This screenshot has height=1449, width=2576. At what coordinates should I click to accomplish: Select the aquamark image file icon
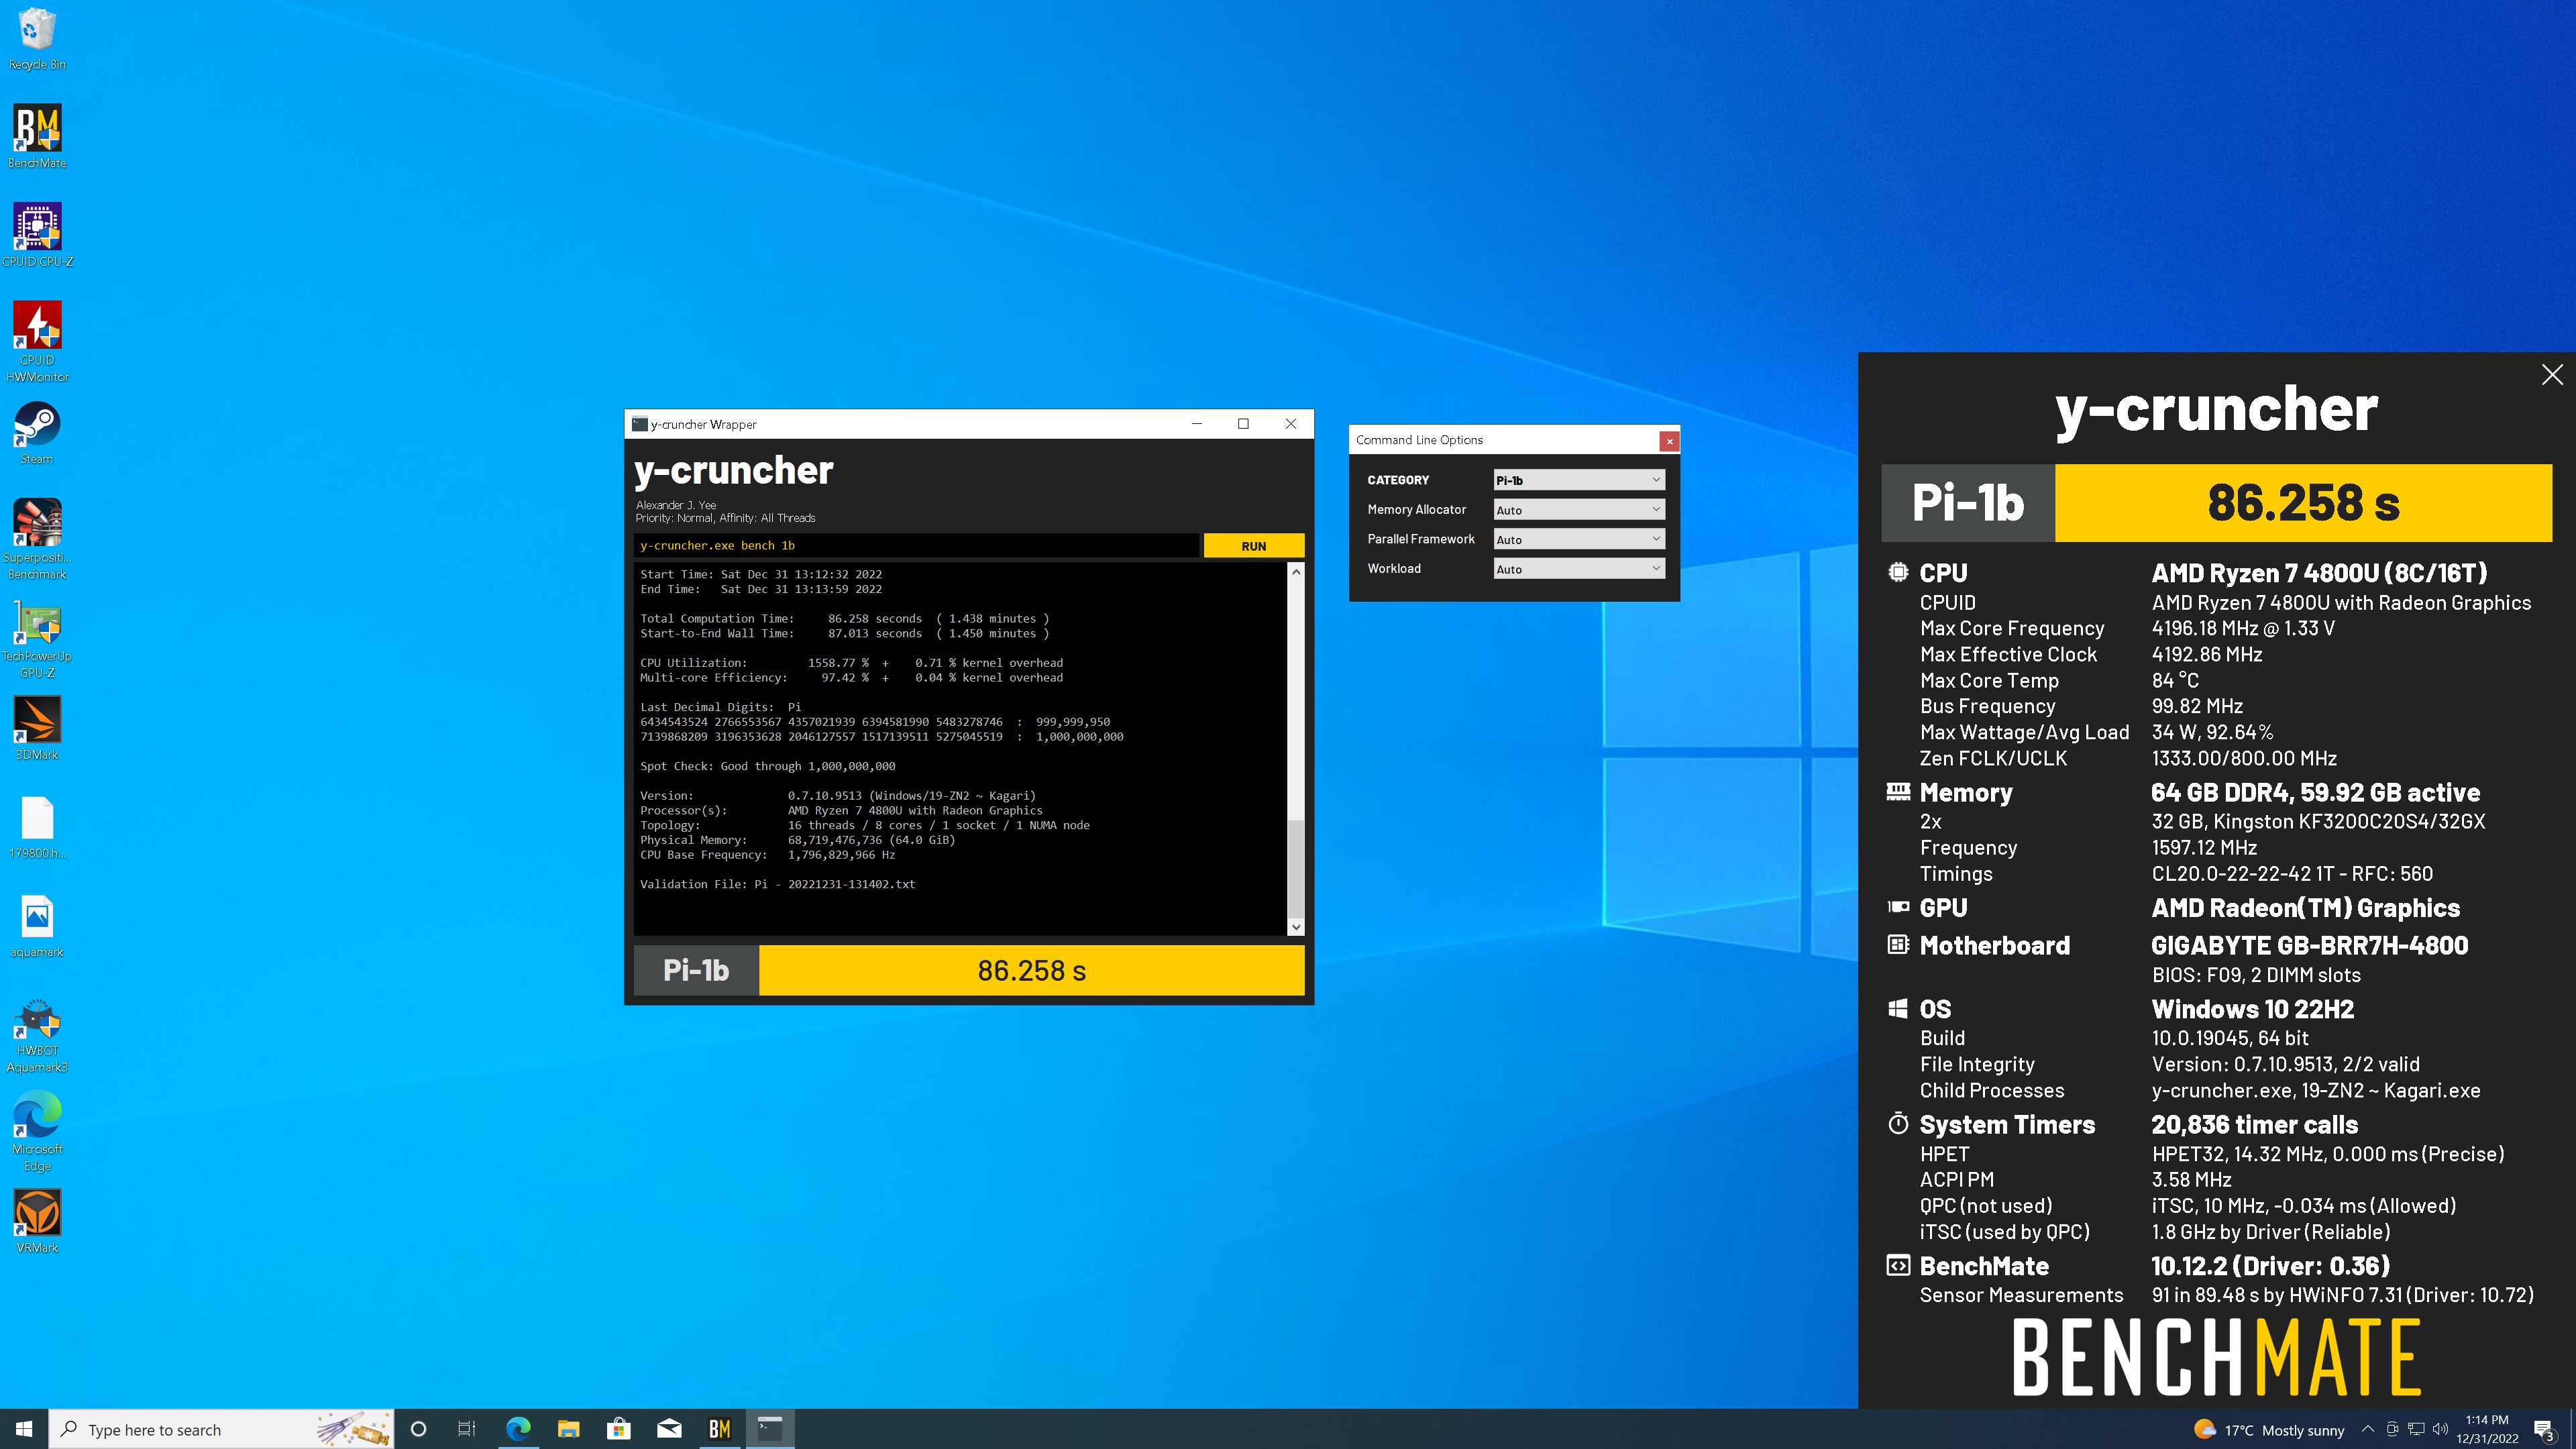[x=37, y=926]
